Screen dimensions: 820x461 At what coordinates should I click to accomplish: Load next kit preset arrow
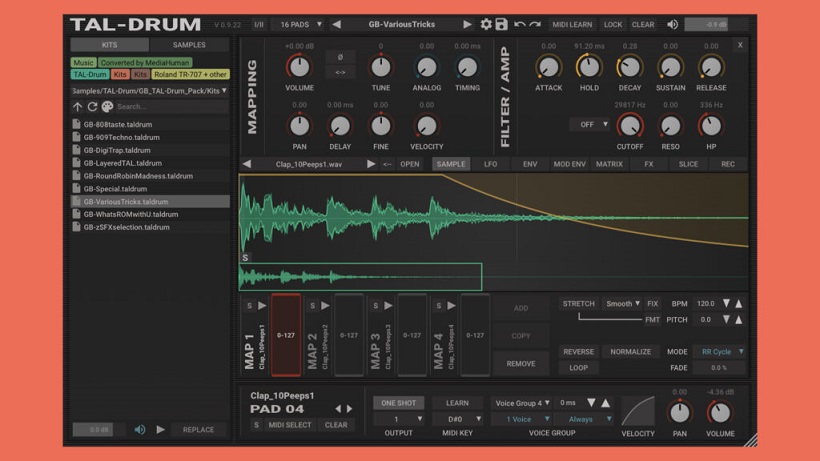pos(467,24)
